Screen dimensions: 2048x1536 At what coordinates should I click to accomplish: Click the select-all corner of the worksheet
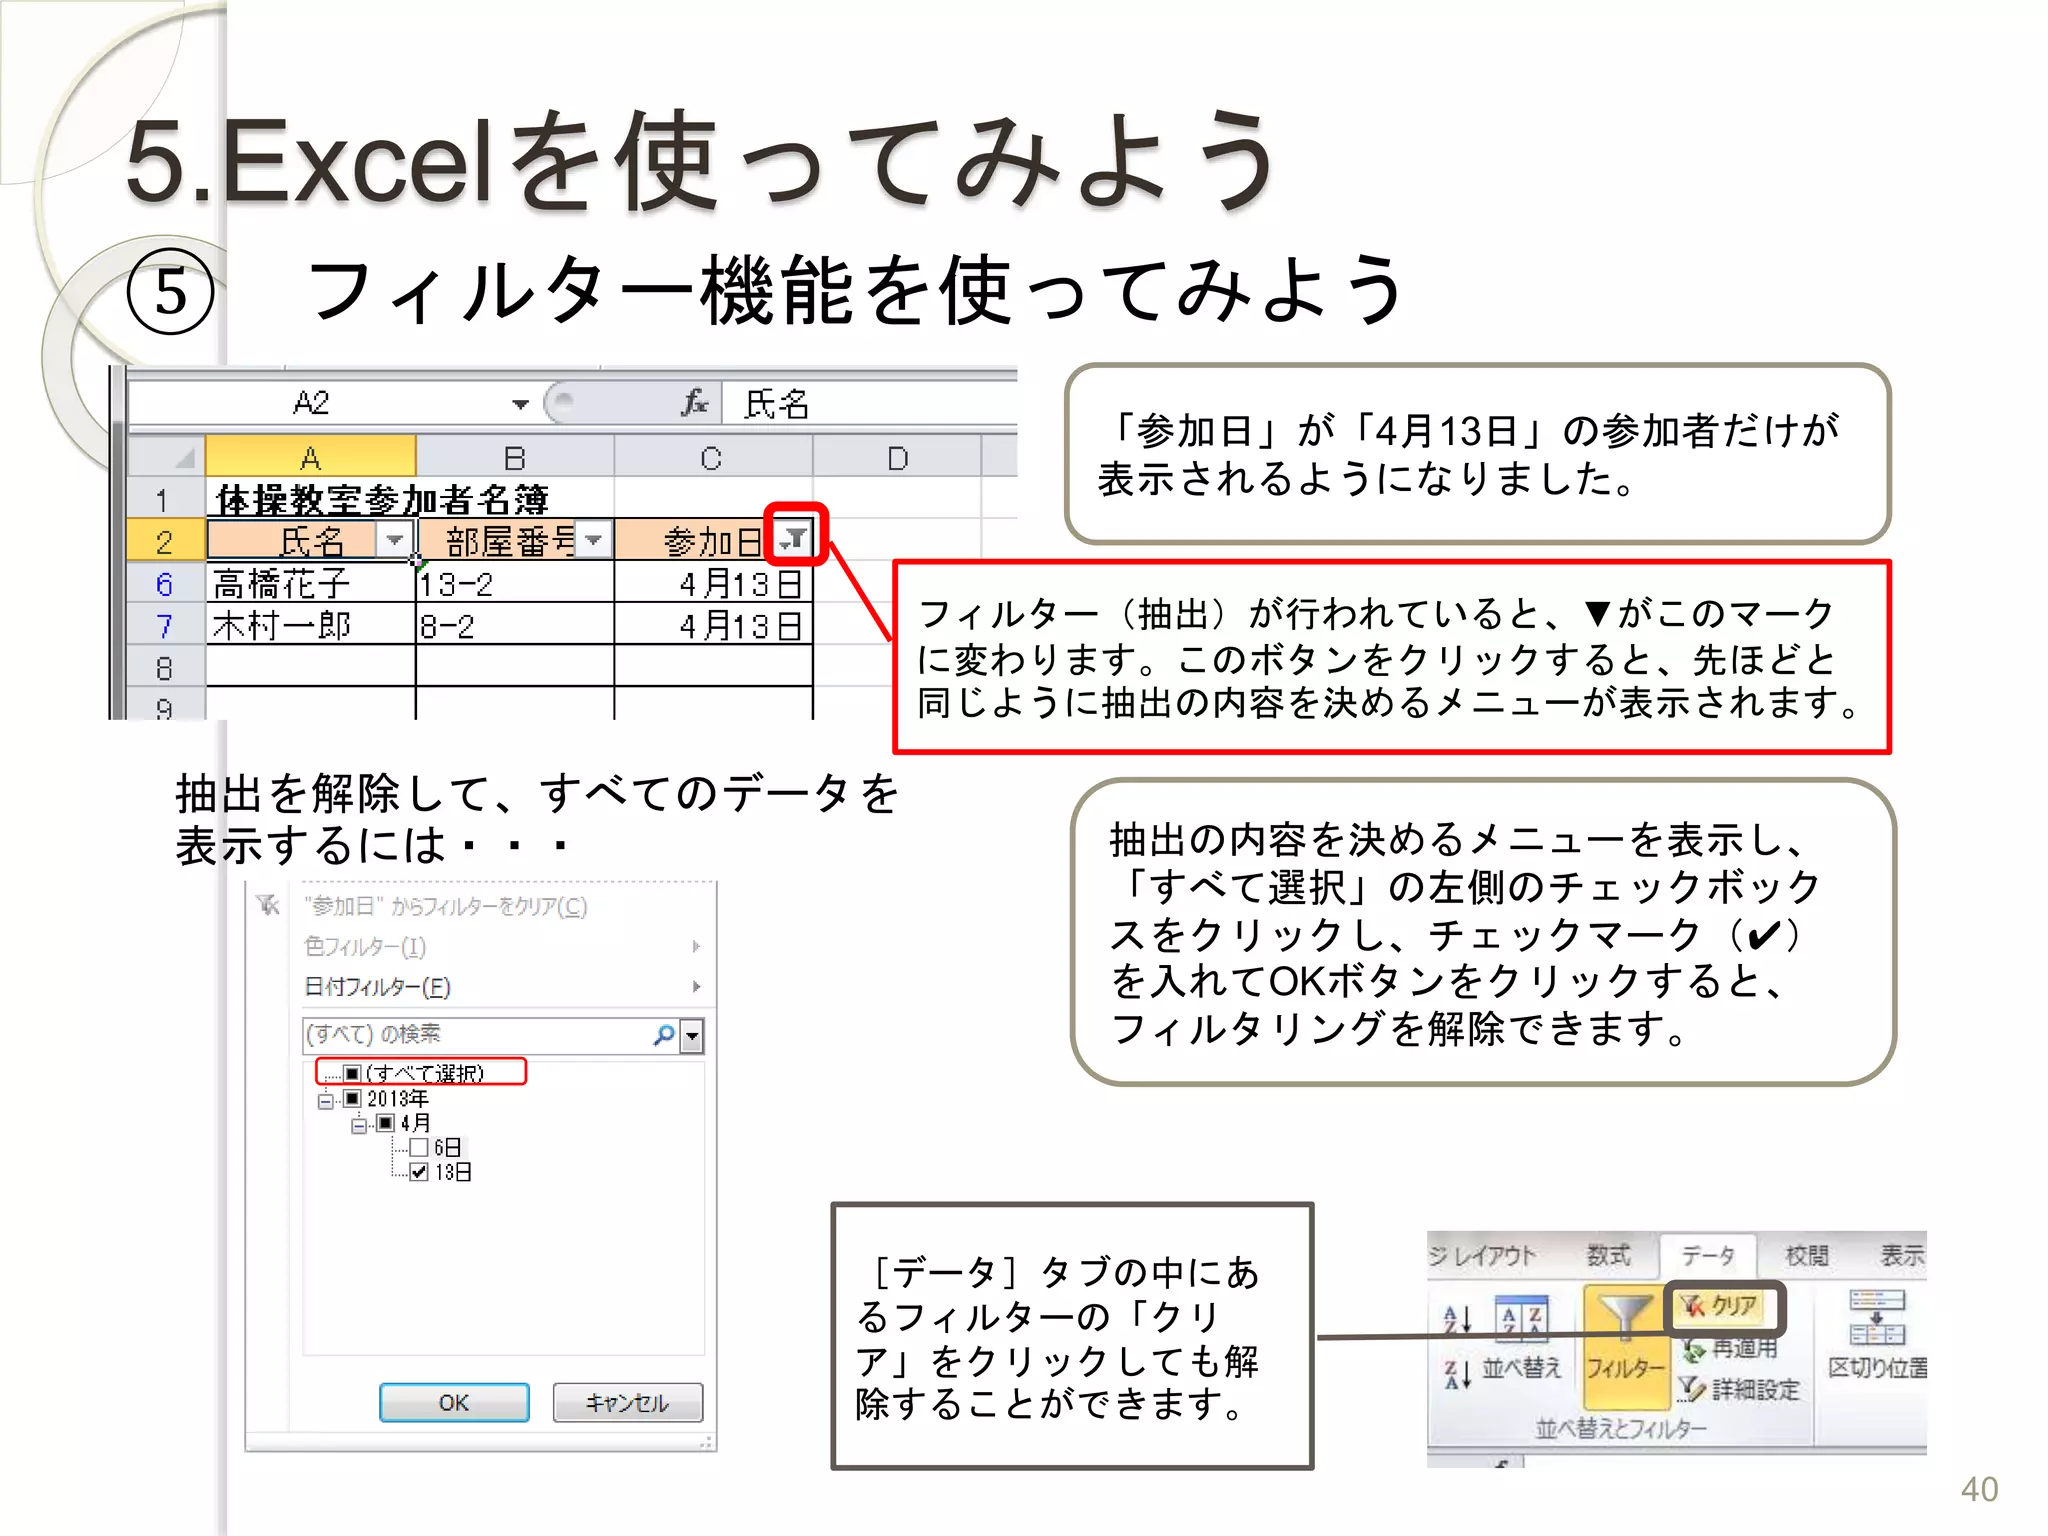pyautogui.click(x=167, y=457)
